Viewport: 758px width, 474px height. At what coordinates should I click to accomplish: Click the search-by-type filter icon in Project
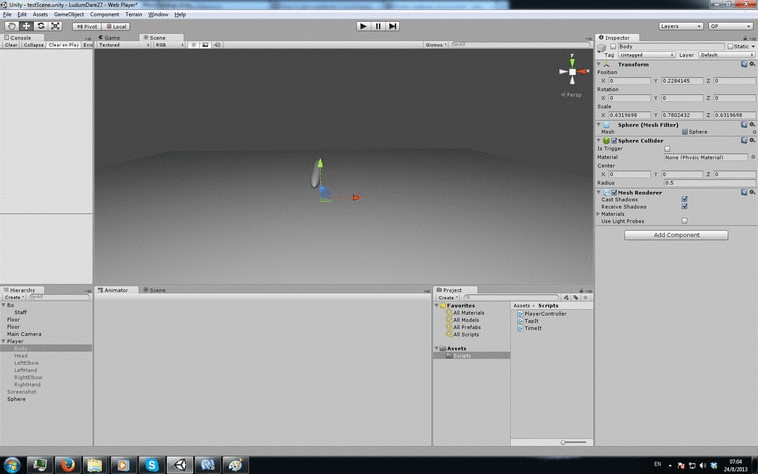pos(566,298)
